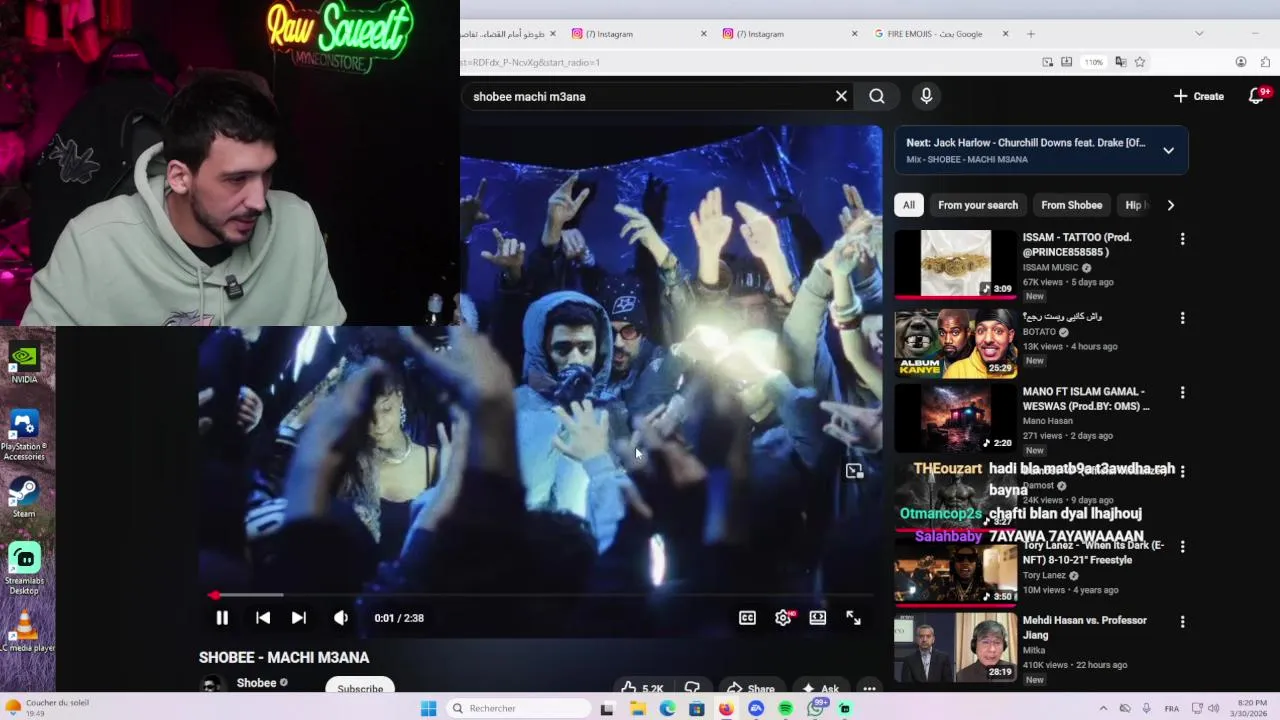Show hidden system tray icons
The width and height of the screenshot is (1280, 720).
(x=1104, y=708)
